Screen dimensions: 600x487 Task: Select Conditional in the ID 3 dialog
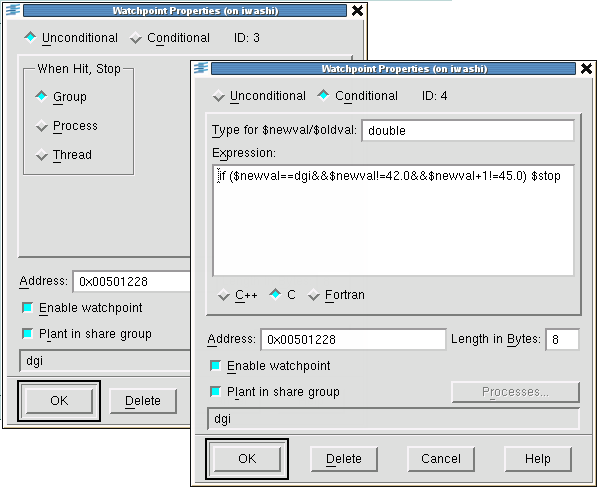(136, 38)
